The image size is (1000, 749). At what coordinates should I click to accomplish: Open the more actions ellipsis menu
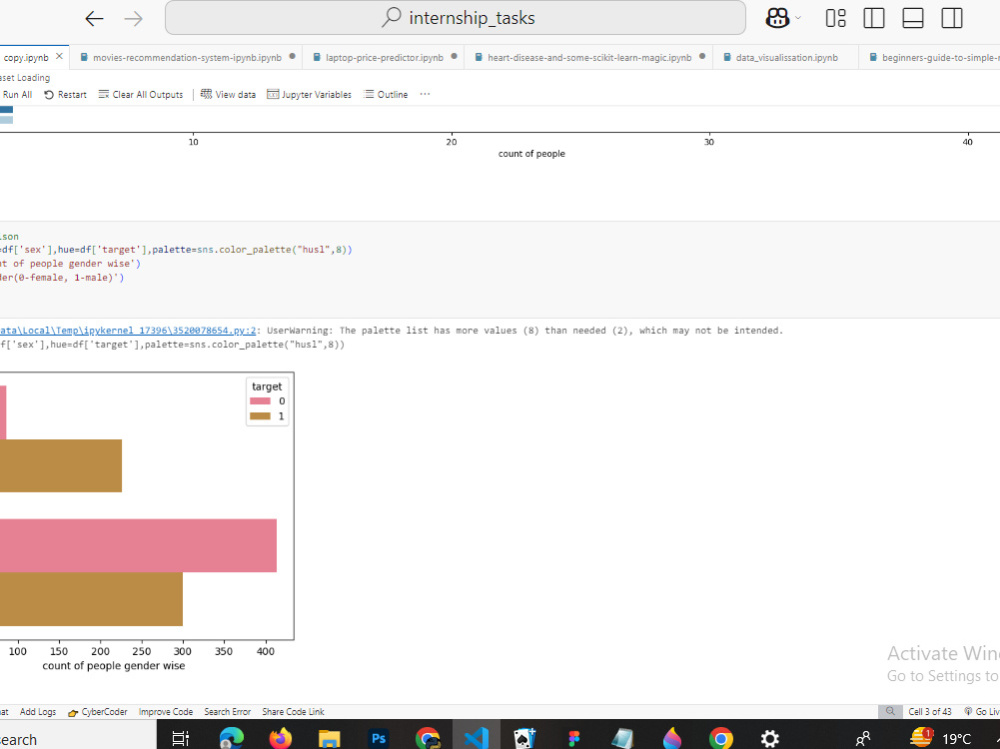click(x=425, y=94)
